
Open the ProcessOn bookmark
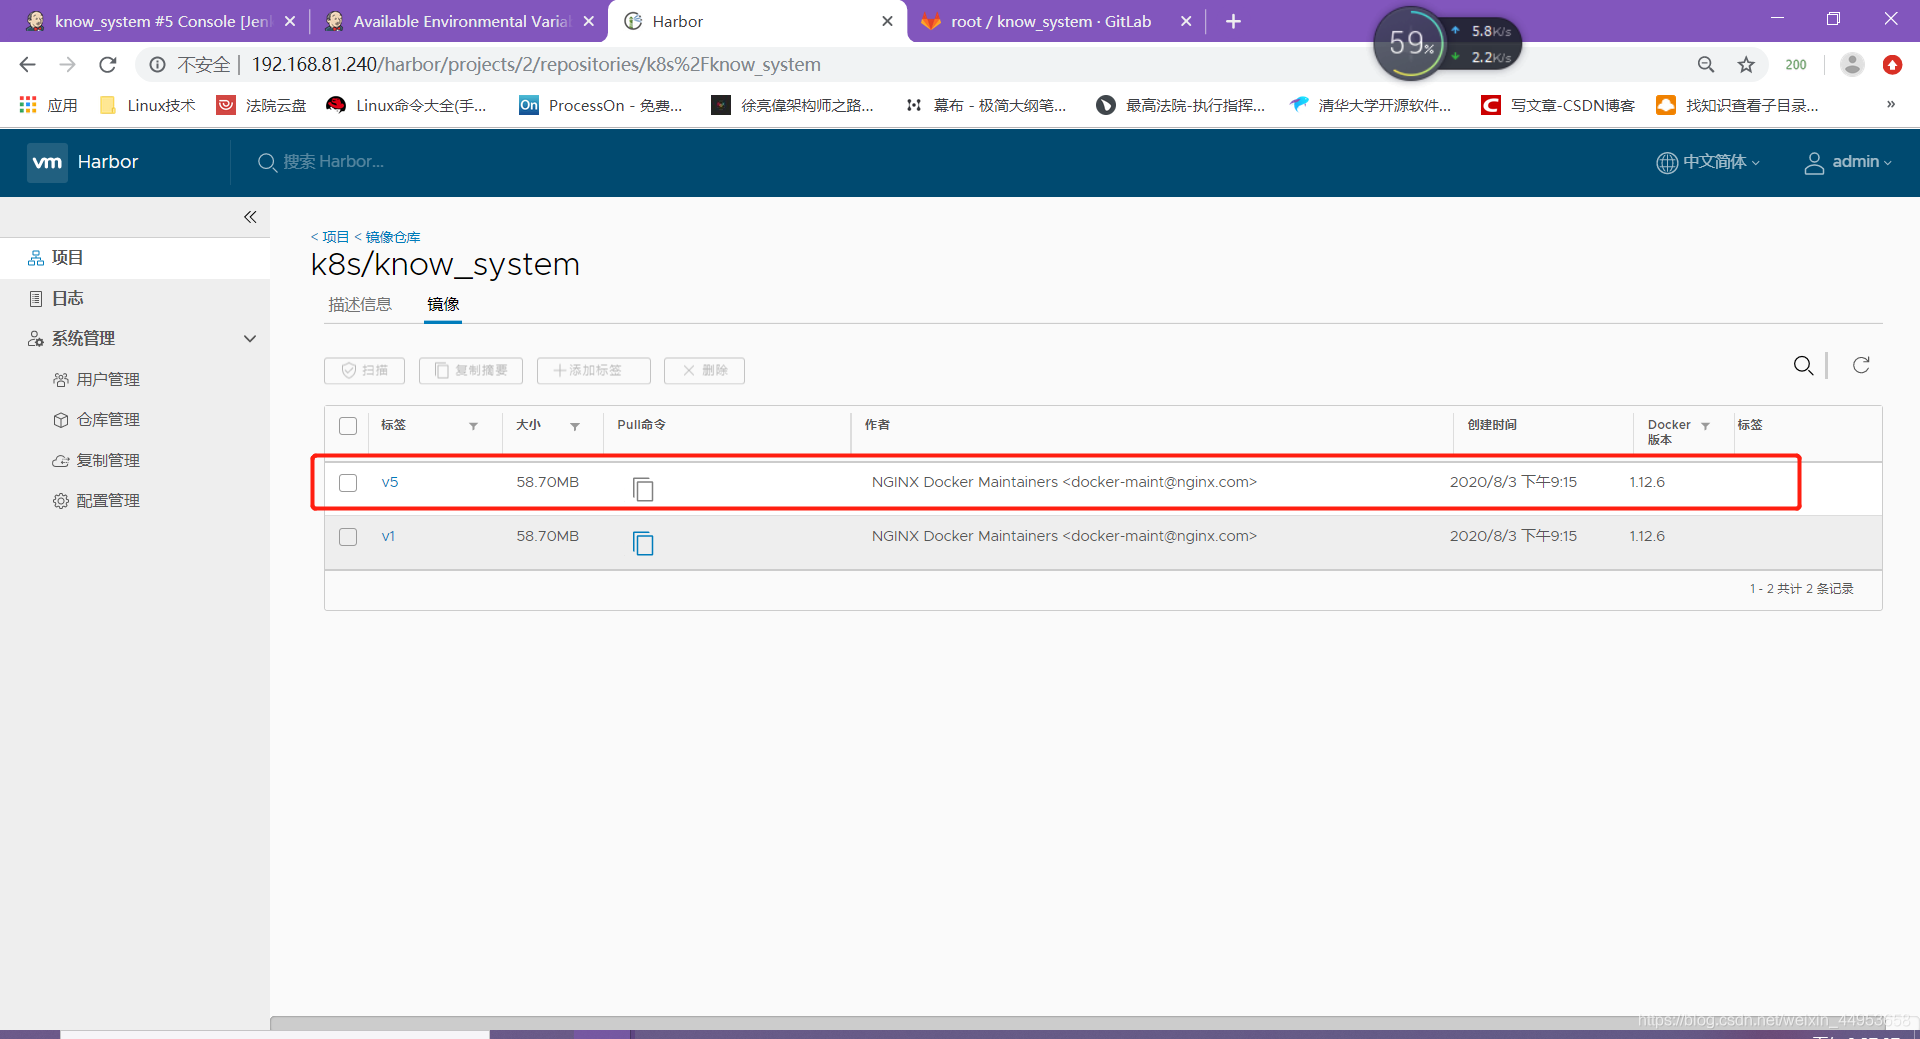601,105
